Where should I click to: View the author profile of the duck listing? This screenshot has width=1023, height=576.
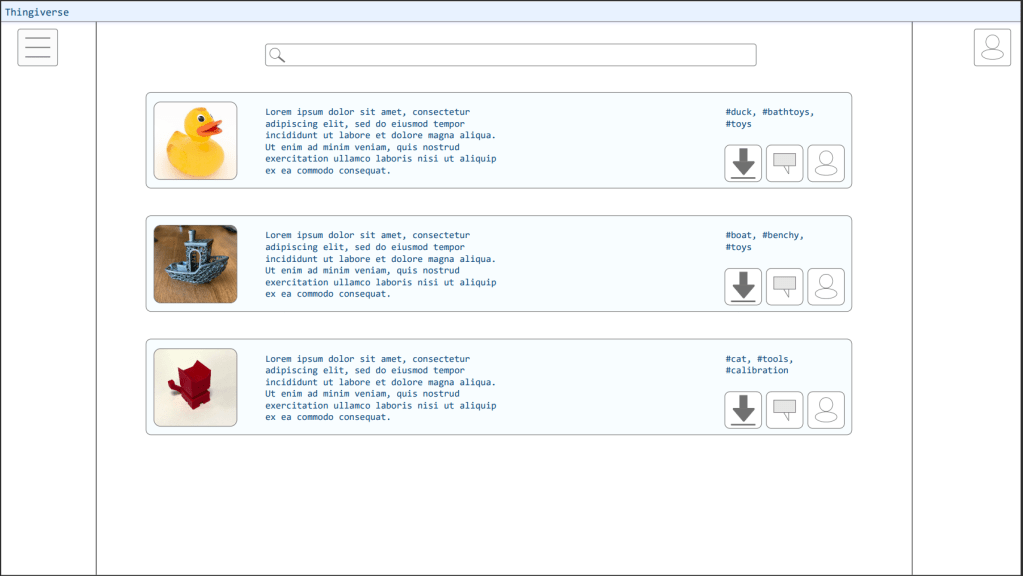pos(826,163)
